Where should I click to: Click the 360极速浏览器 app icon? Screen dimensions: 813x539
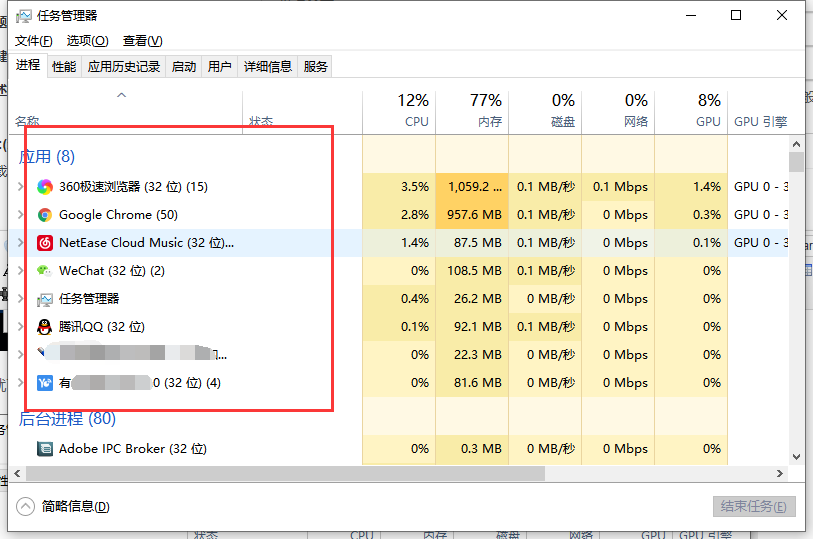click(x=45, y=187)
